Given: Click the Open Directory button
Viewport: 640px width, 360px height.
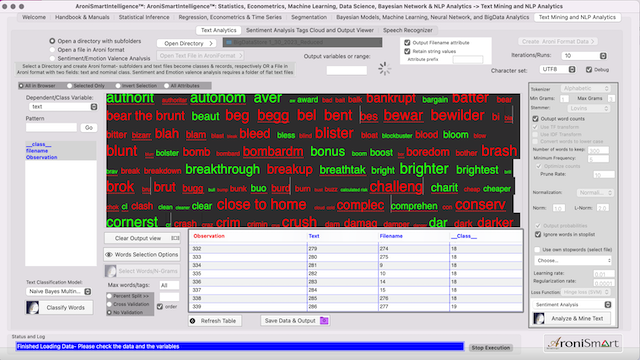Looking at the screenshot, I should click(x=187, y=43).
